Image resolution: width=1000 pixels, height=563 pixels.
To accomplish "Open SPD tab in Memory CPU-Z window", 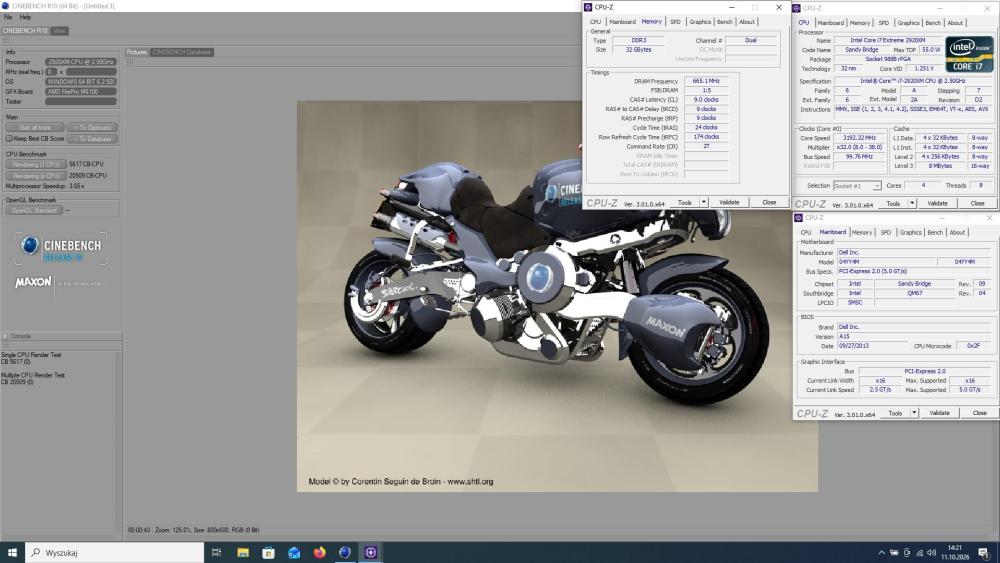I will [675, 22].
